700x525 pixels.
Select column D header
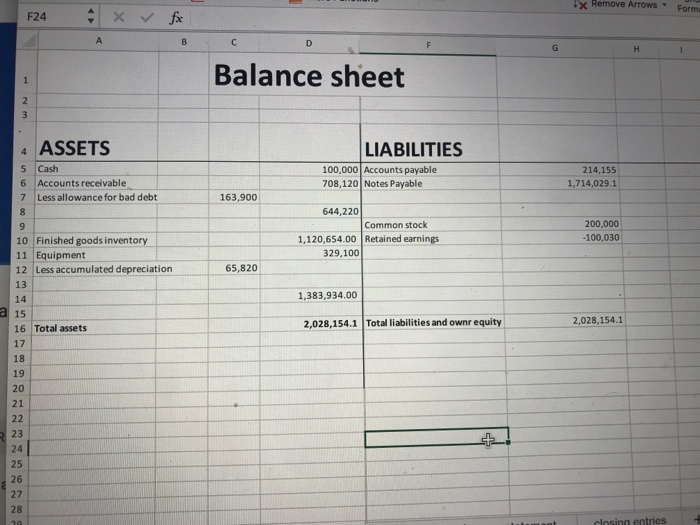pyautogui.click(x=308, y=43)
